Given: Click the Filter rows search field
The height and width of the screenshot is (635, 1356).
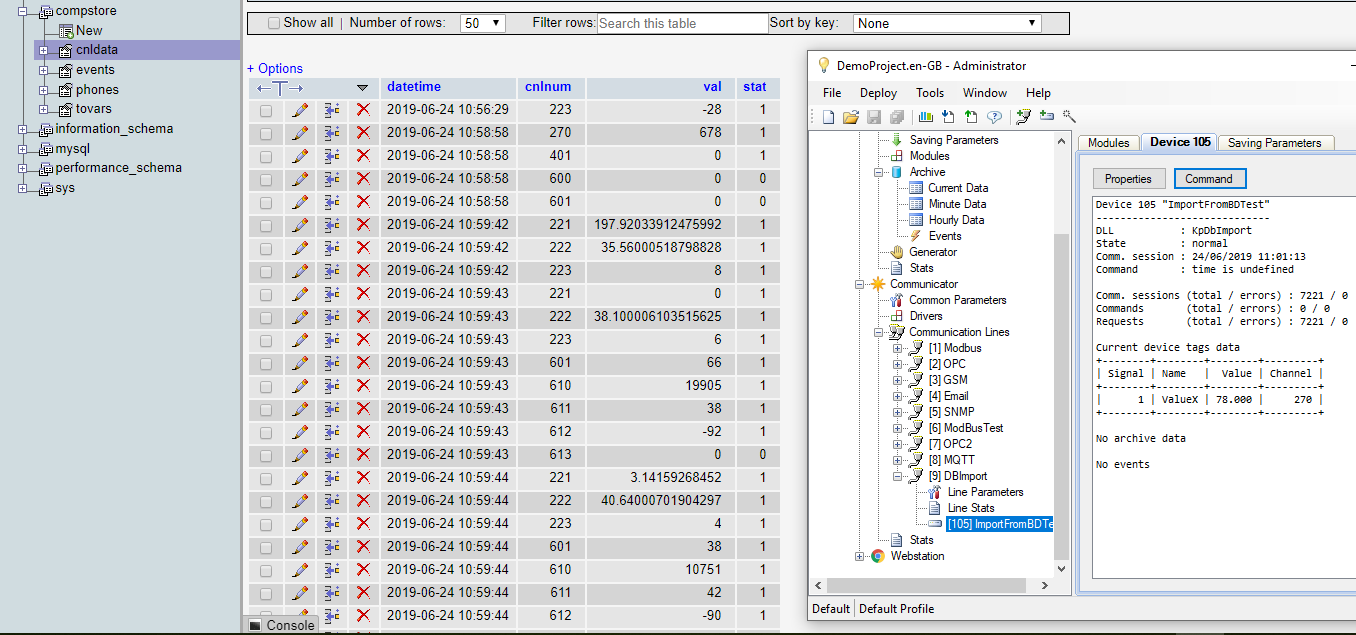Looking at the screenshot, I should pos(683,23).
